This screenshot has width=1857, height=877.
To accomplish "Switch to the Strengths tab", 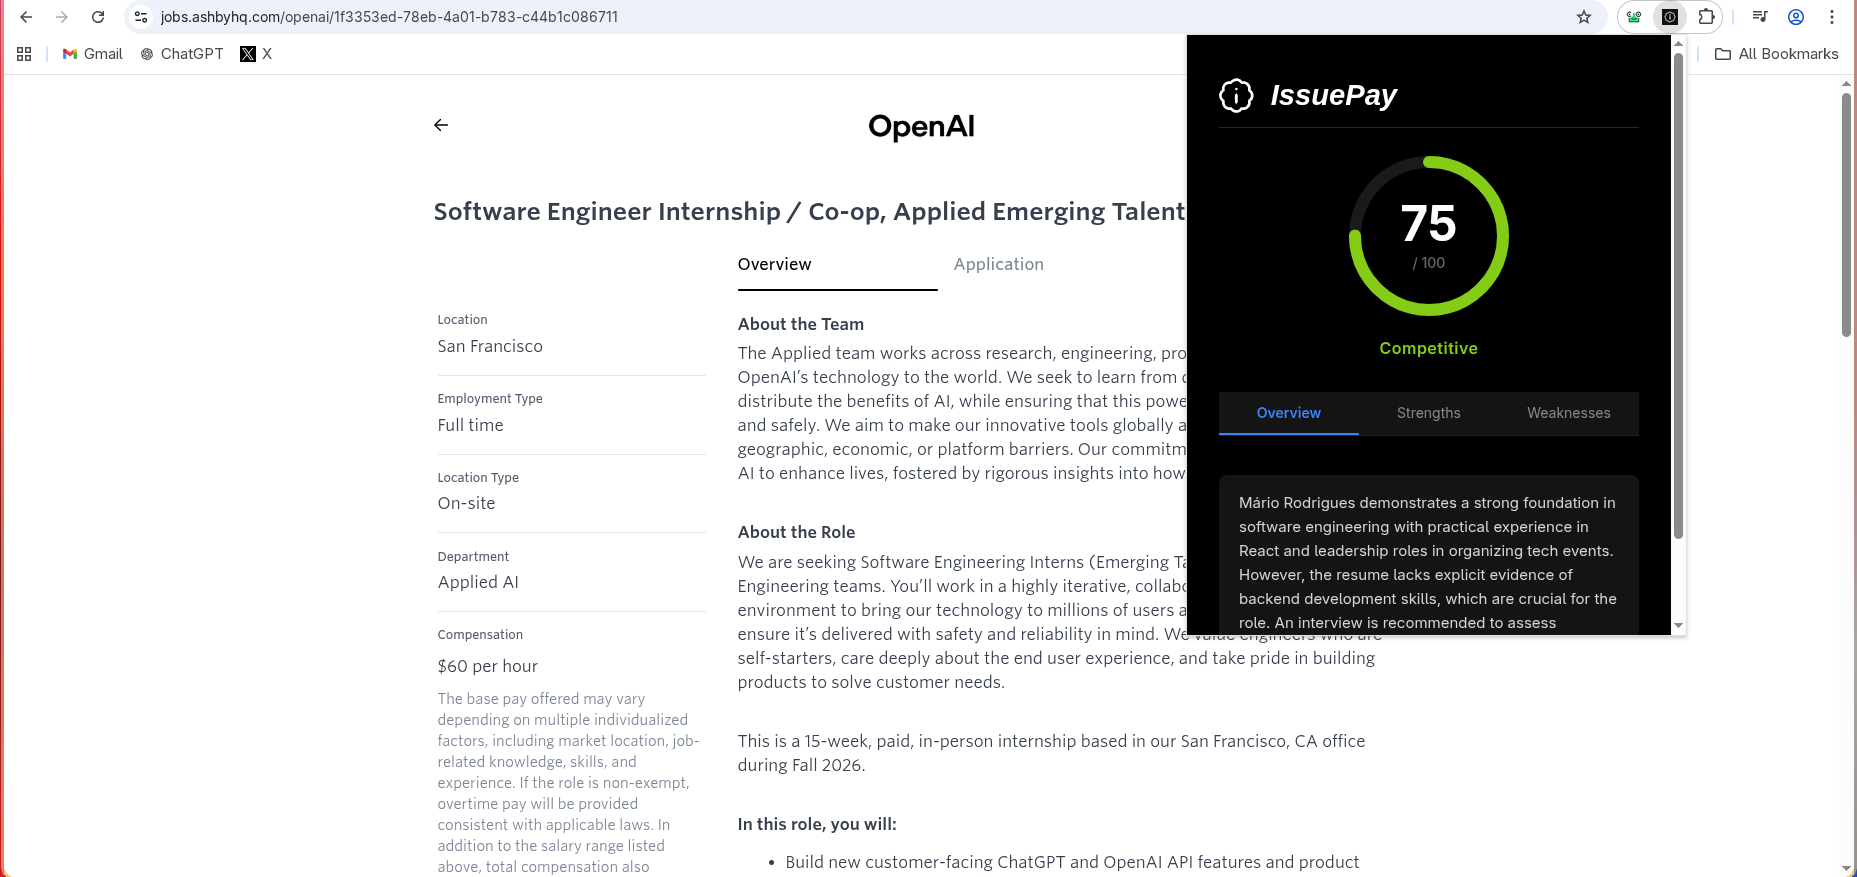I will click(x=1428, y=413).
